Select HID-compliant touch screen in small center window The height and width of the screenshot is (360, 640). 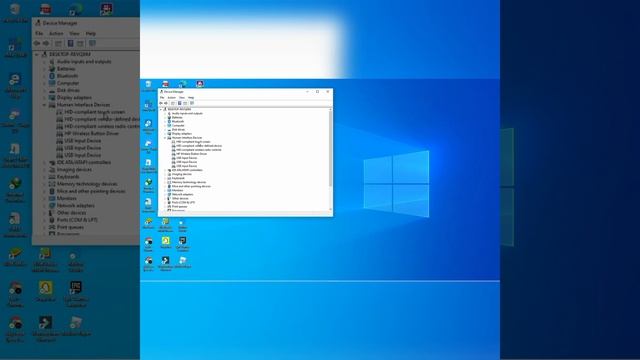(x=193, y=142)
